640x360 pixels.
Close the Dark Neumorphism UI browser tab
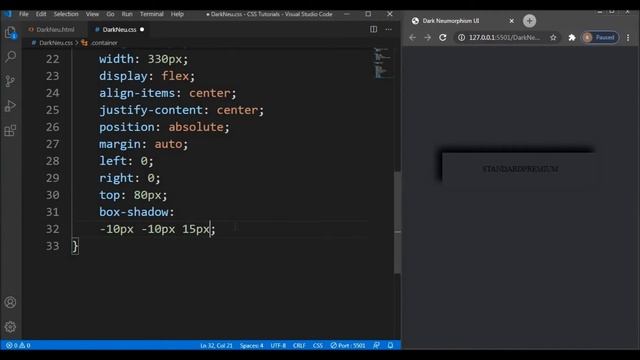coord(511,21)
